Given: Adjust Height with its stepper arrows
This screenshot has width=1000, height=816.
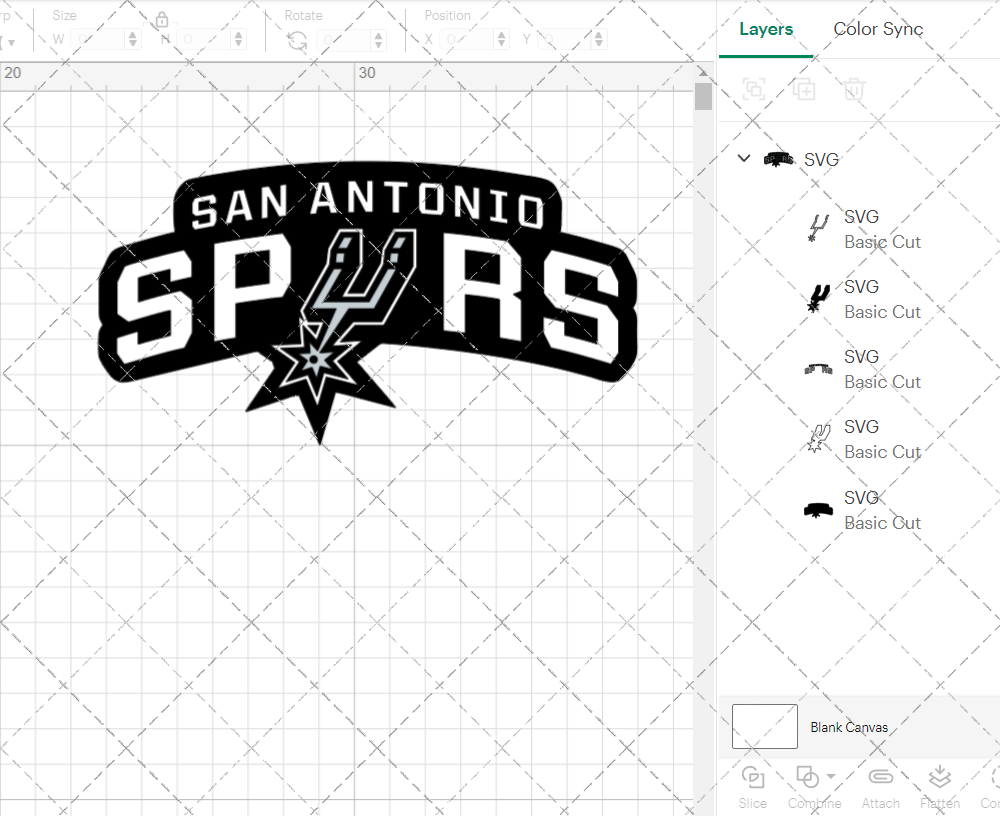Looking at the screenshot, I should point(239,40).
